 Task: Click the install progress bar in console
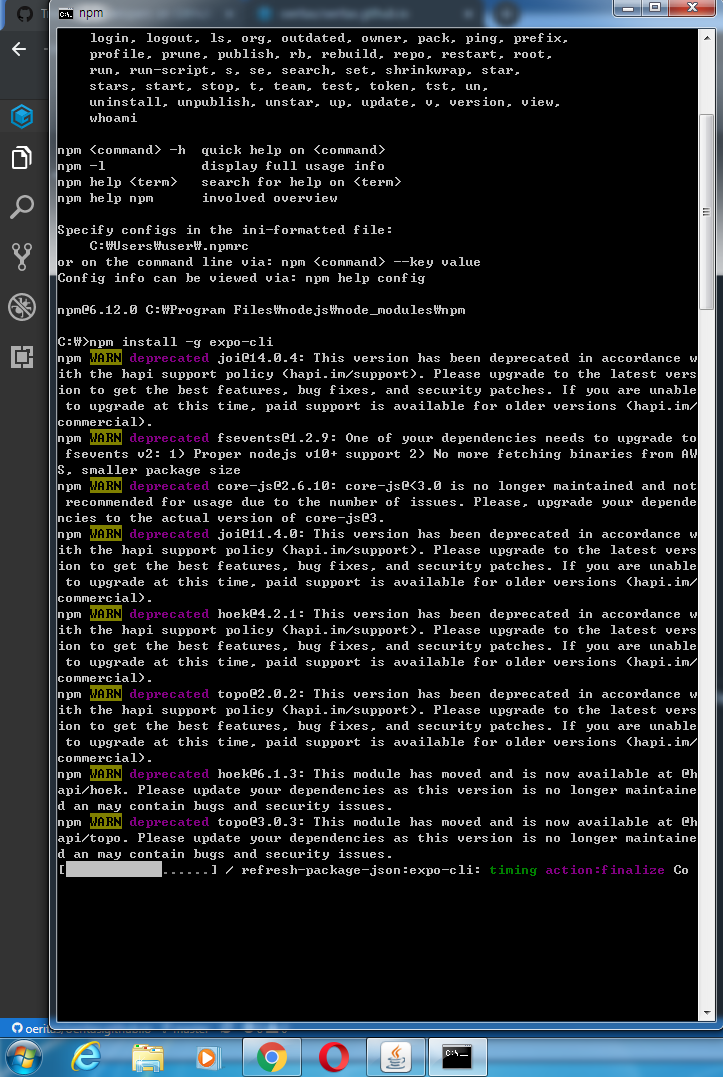click(138, 870)
